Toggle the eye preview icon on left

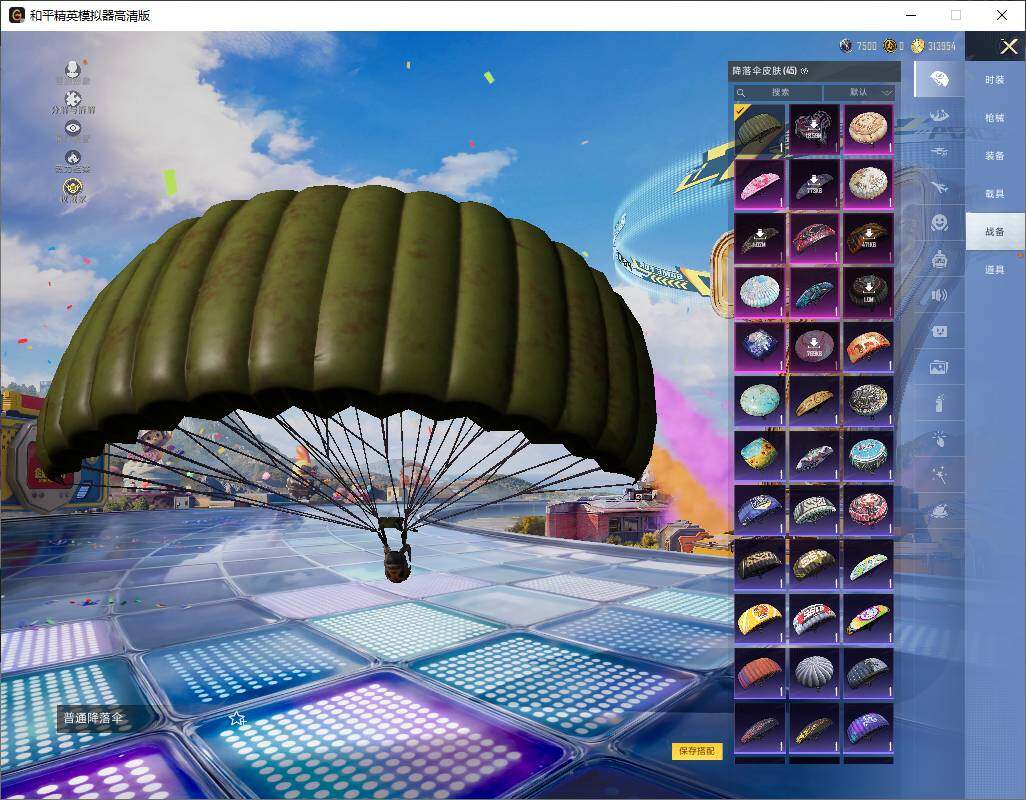(73, 128)
